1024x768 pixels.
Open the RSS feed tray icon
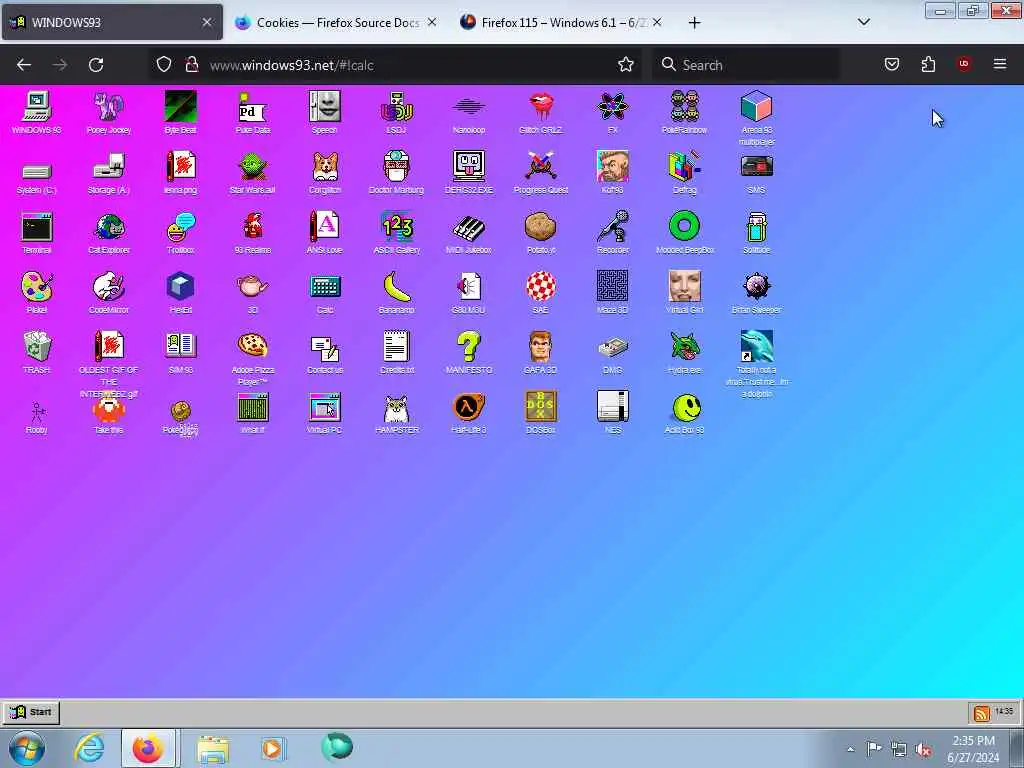pos(981,713)
